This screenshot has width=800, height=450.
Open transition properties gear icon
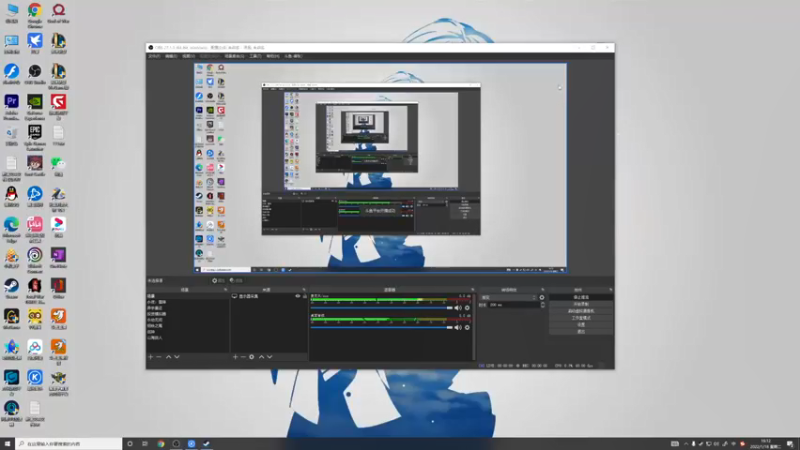[x=542, y=297]
